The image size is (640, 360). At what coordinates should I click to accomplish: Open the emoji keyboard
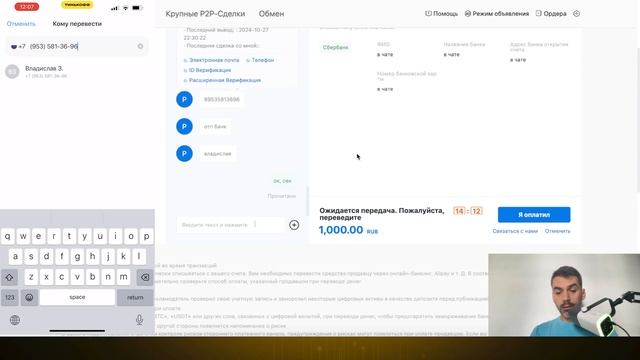point(29,297)
